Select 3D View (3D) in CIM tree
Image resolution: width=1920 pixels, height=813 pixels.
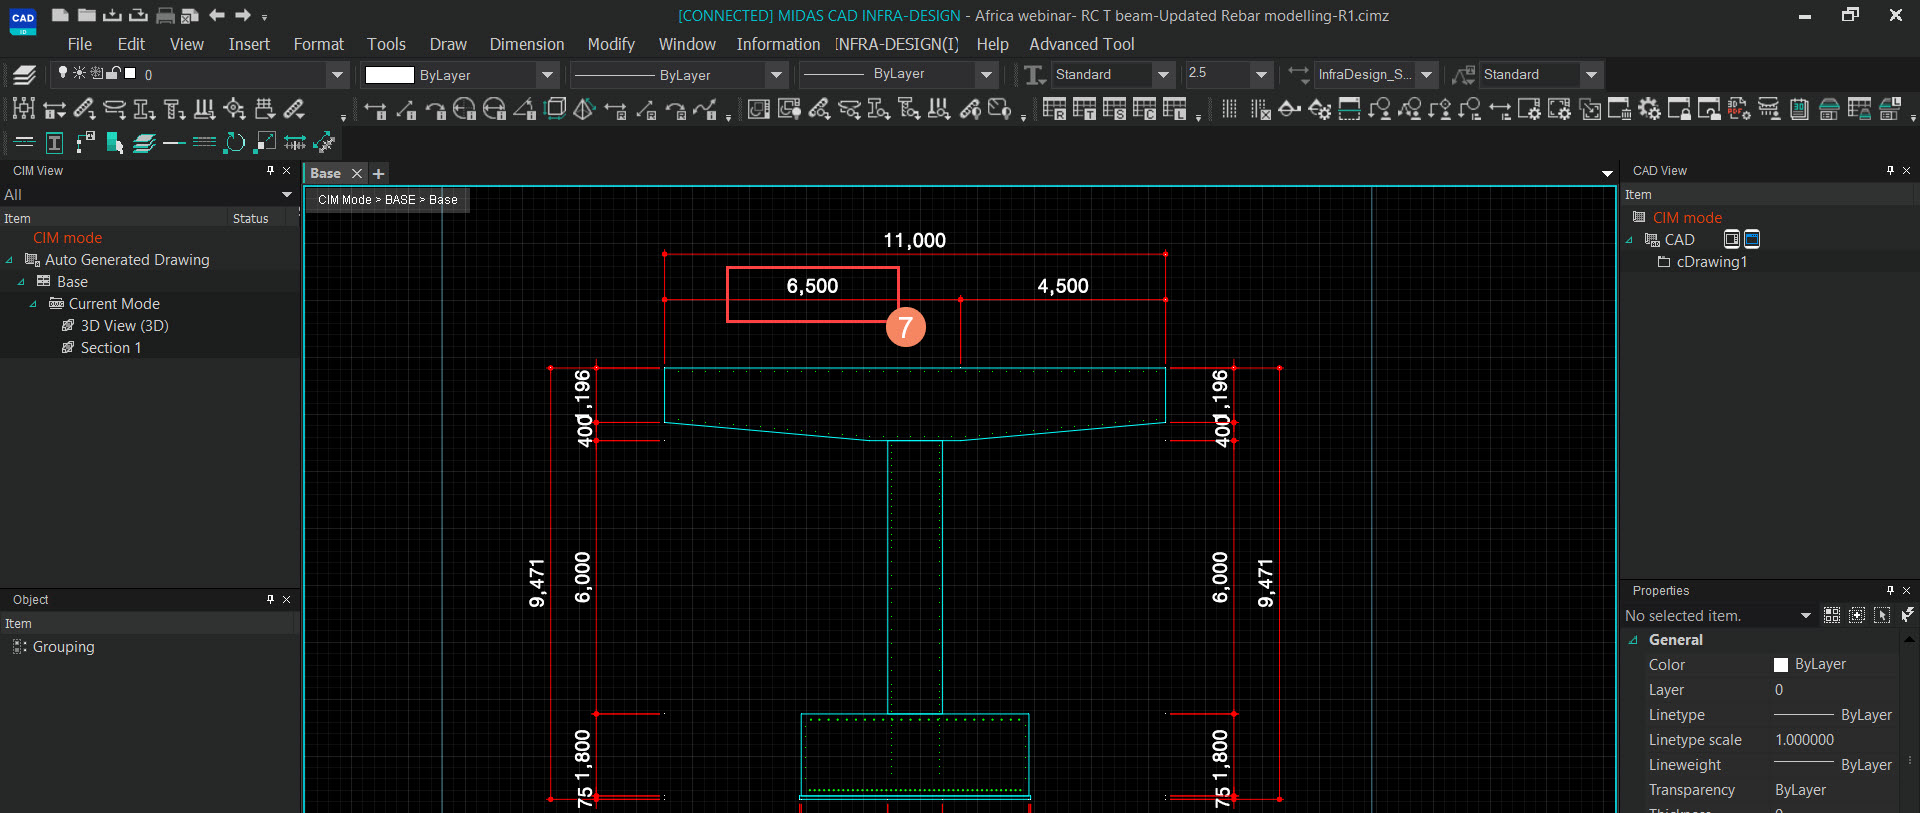click(124, 326)
